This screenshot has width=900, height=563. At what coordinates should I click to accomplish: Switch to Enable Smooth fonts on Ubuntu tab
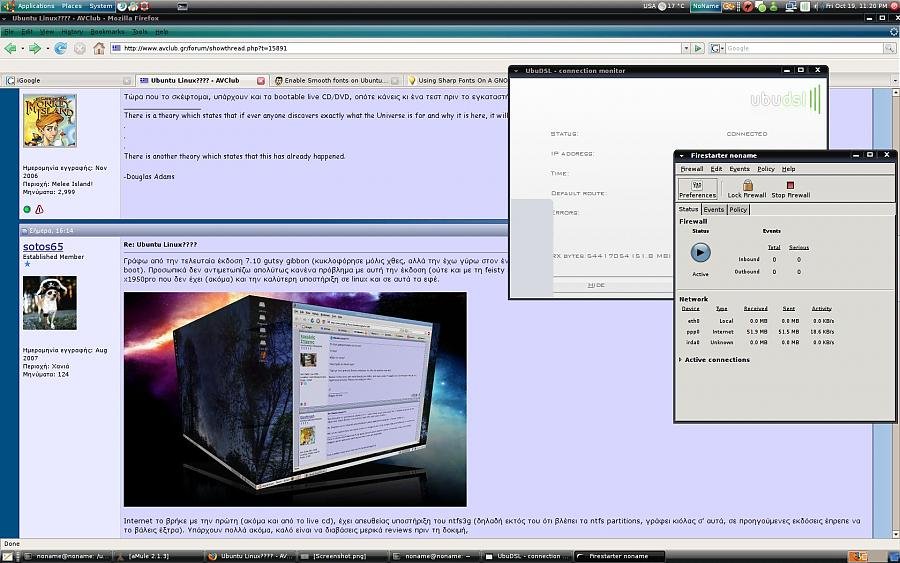(336, 81)
